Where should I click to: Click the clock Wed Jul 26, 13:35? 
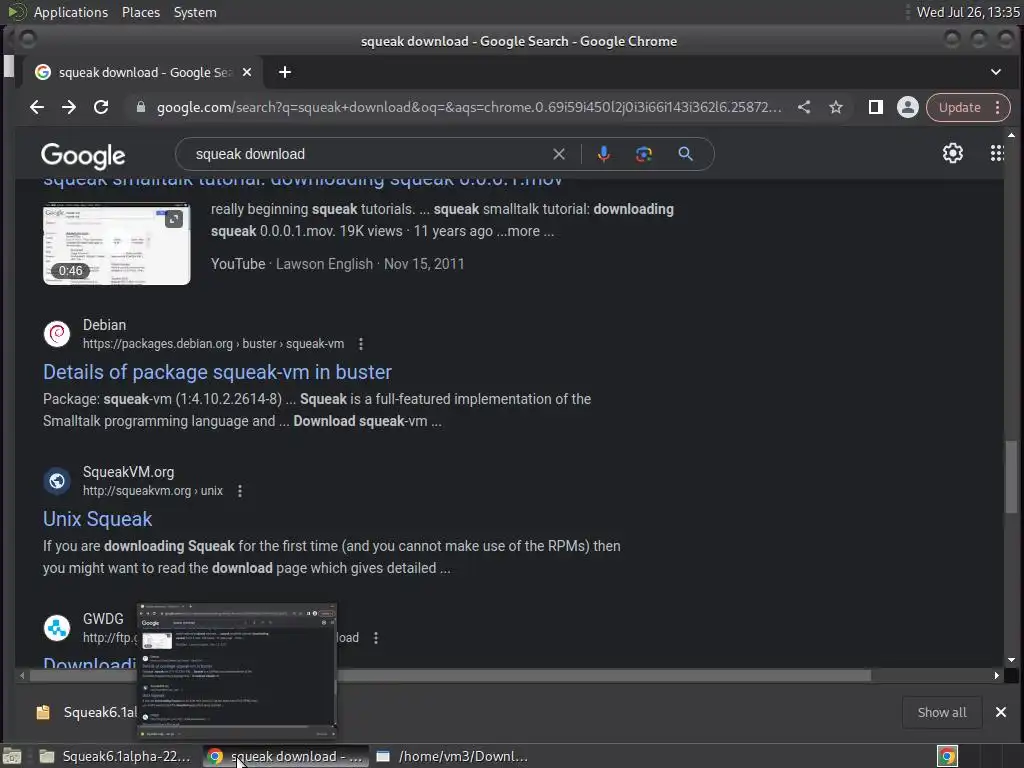pyautogui.click(x=968, y=12)
